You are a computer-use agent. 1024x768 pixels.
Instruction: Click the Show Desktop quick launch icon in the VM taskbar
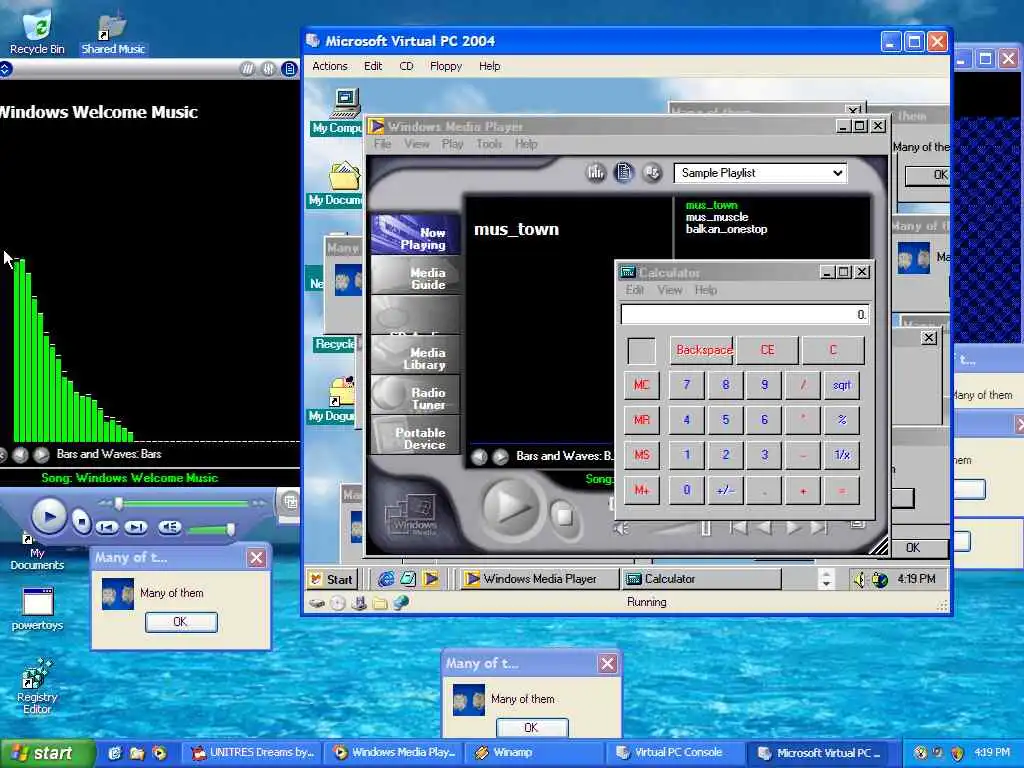(408, 579)
